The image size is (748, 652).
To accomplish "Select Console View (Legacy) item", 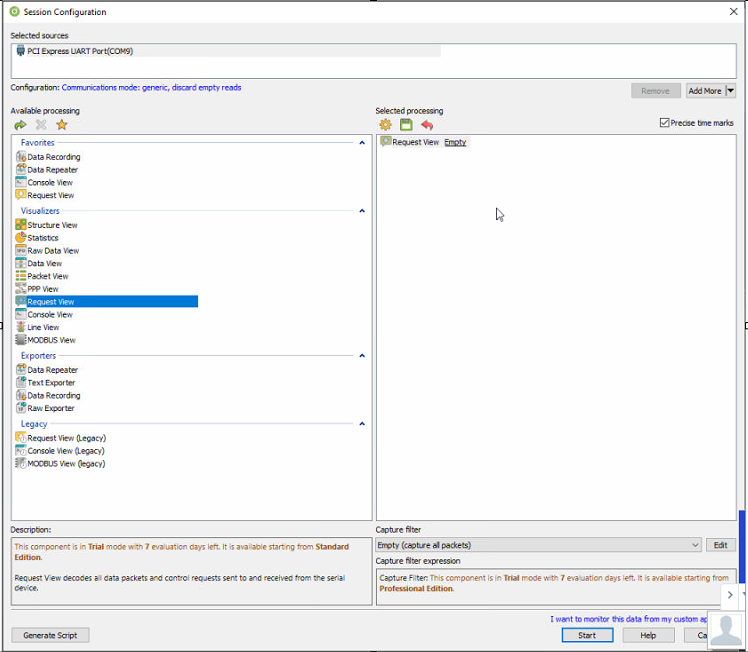I will pyautogui.click(x=66, y=451).
